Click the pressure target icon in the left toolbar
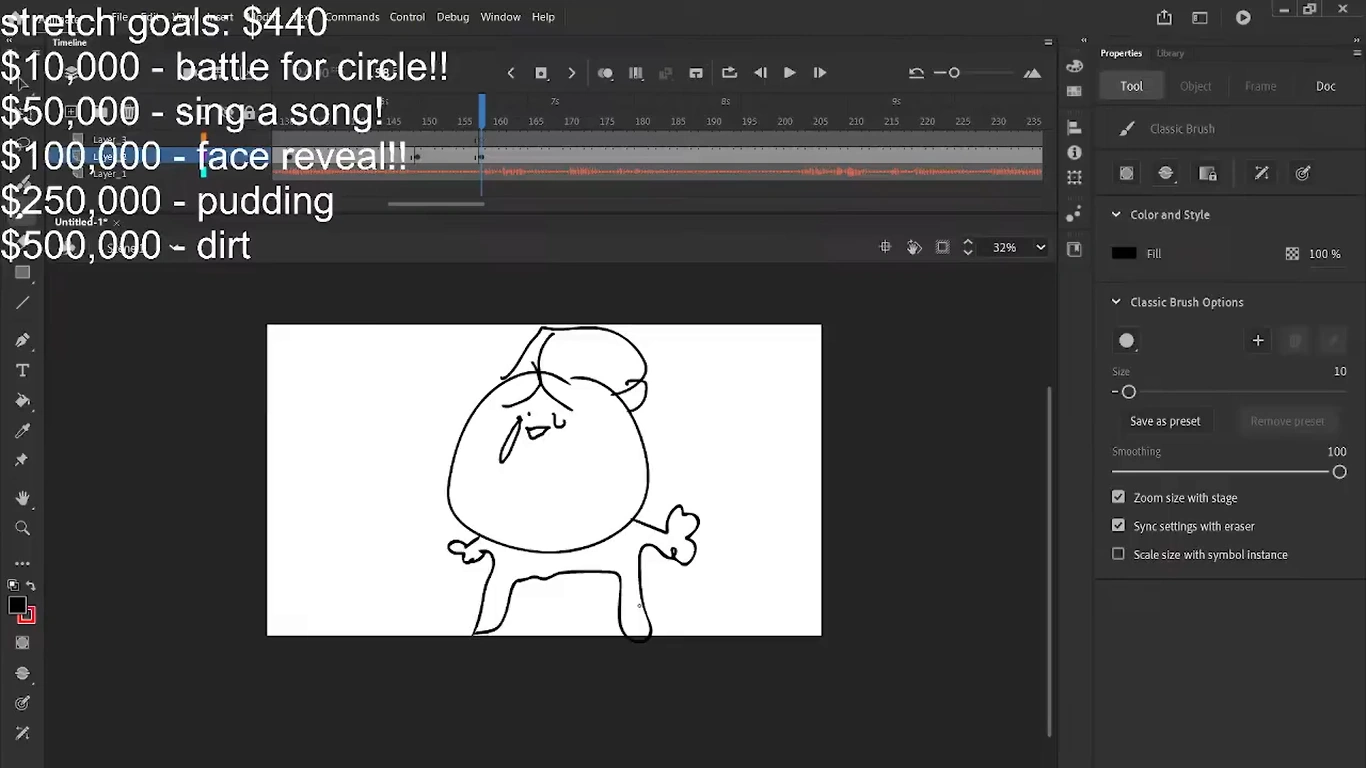This screenshot has width=1366, height=768. pos(22,703)
